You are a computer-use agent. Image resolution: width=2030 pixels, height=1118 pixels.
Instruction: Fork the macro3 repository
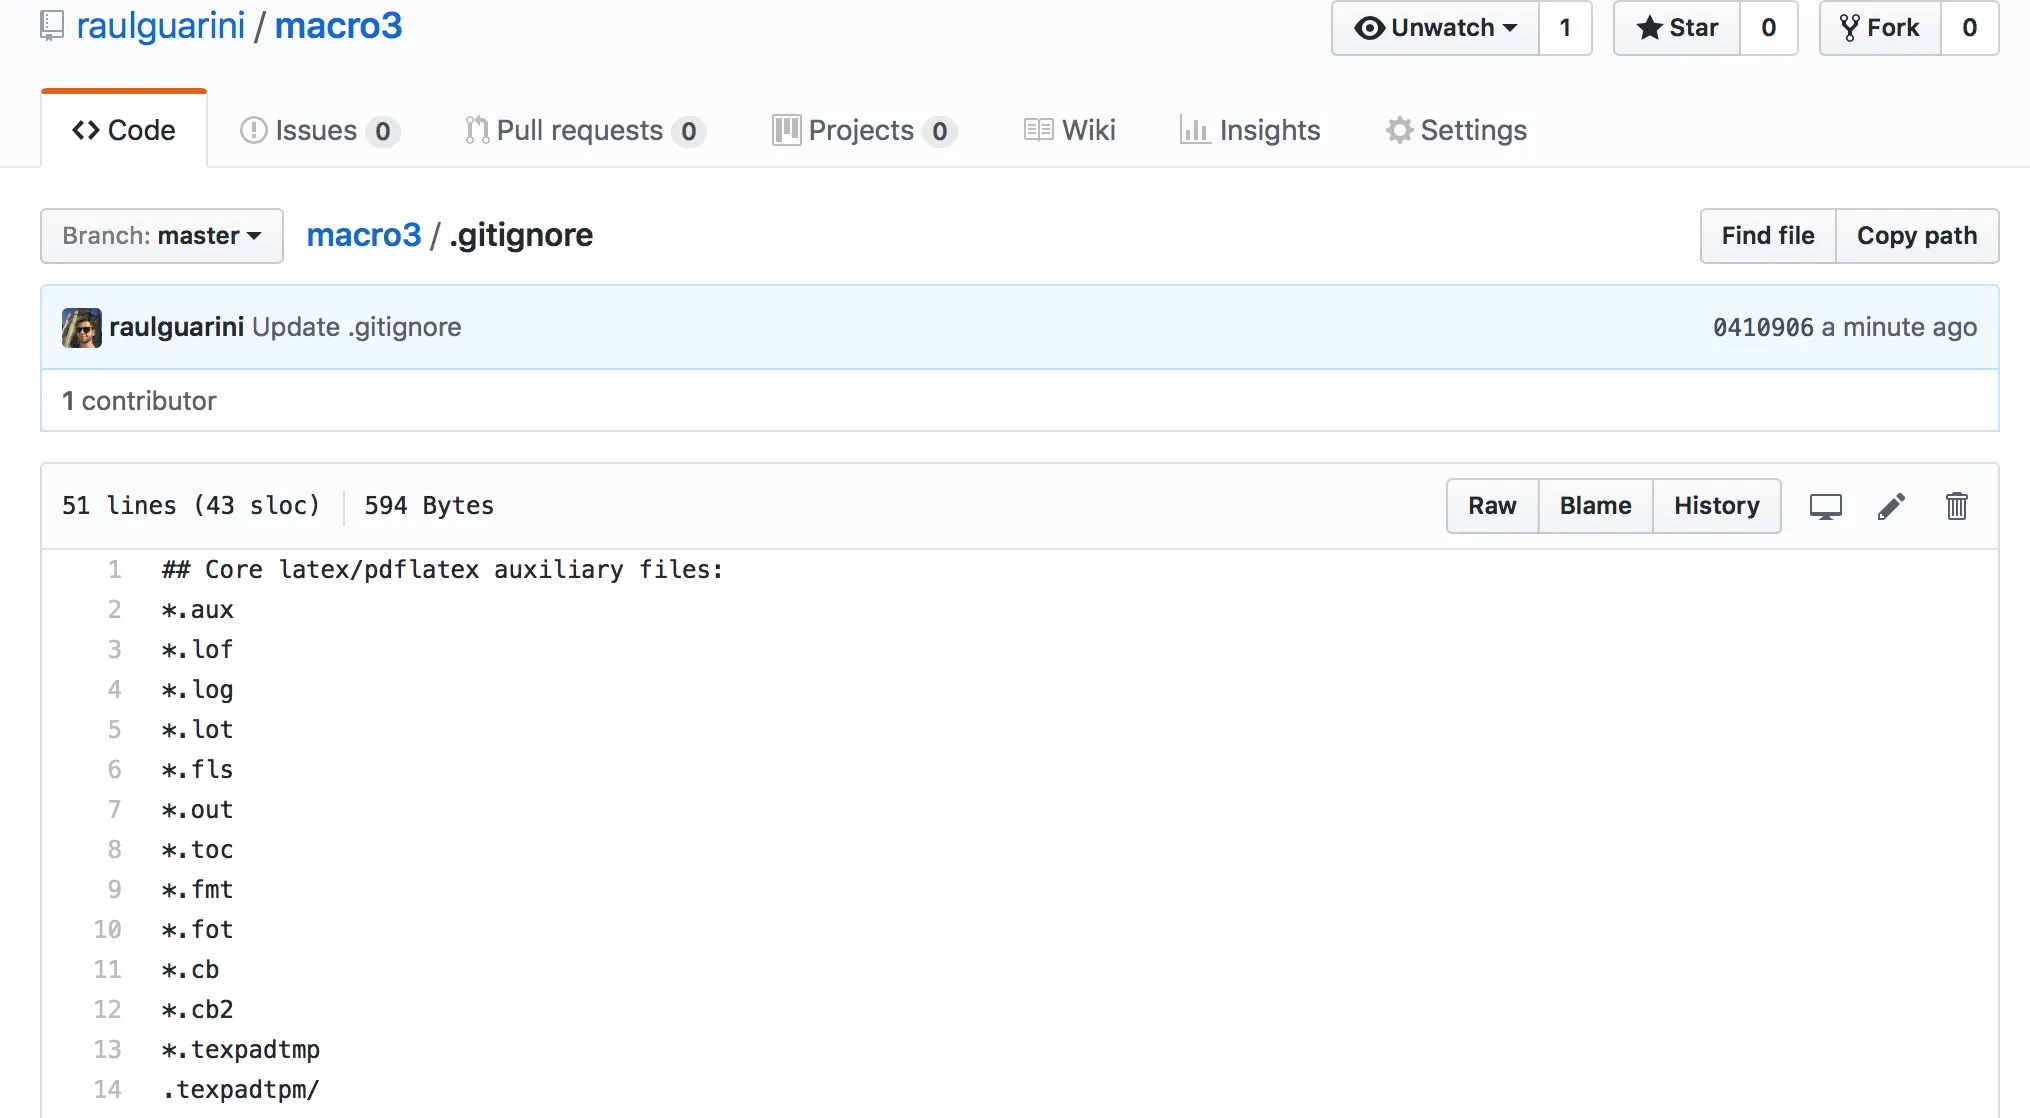click(1880, 28)
